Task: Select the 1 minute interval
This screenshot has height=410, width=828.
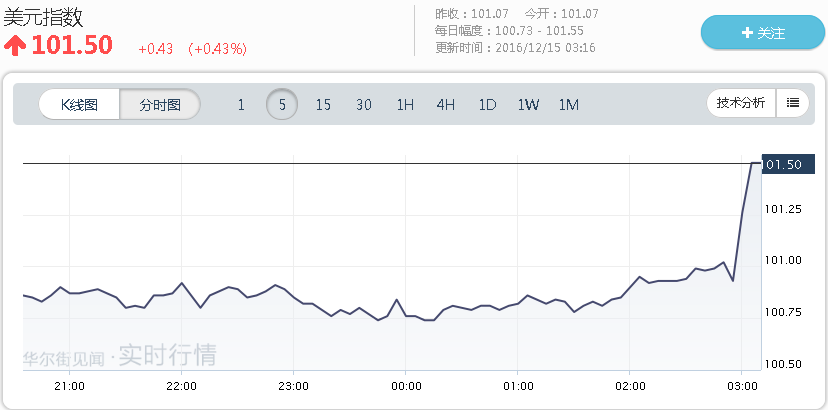Action: click(241, 104)
